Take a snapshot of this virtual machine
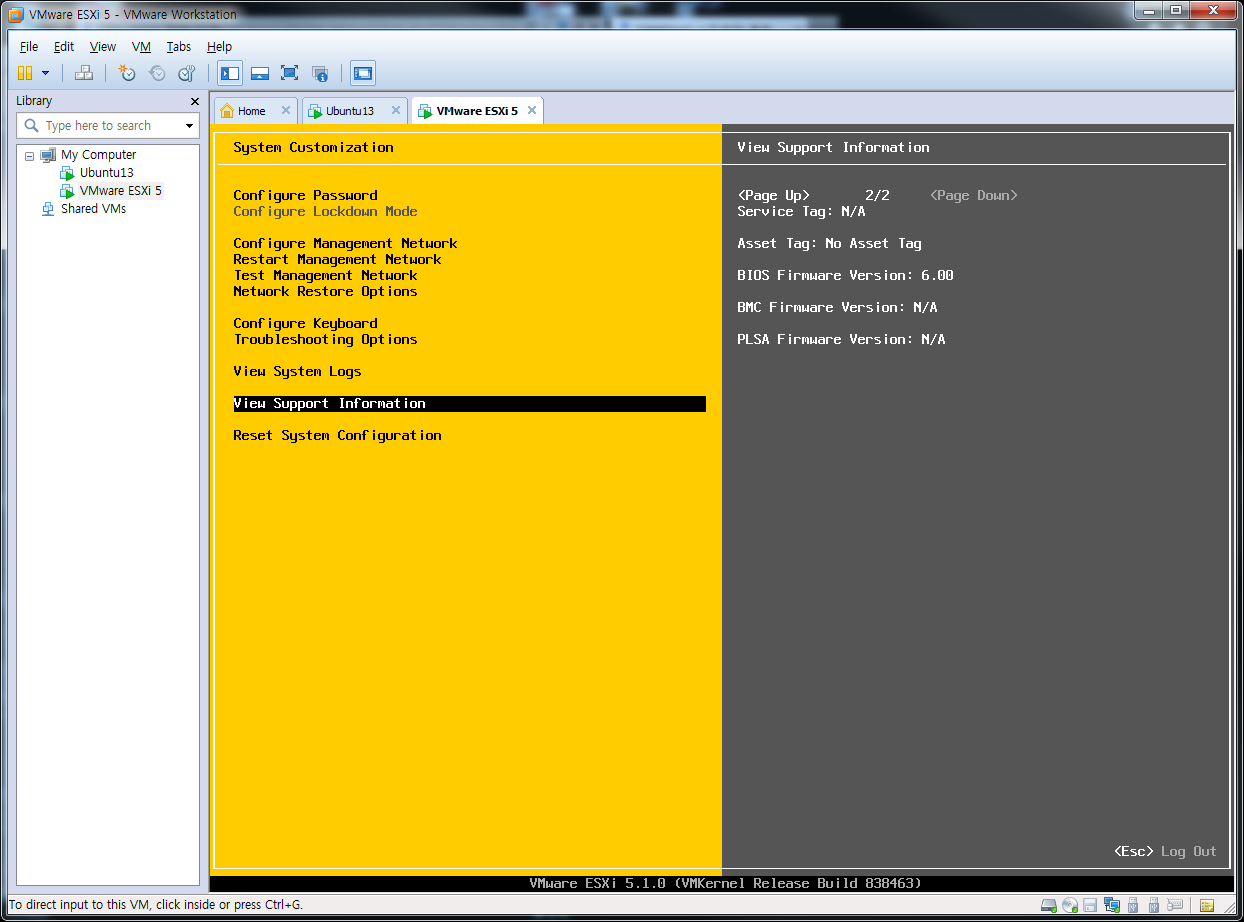1244x922 pixels. (127, 73)
